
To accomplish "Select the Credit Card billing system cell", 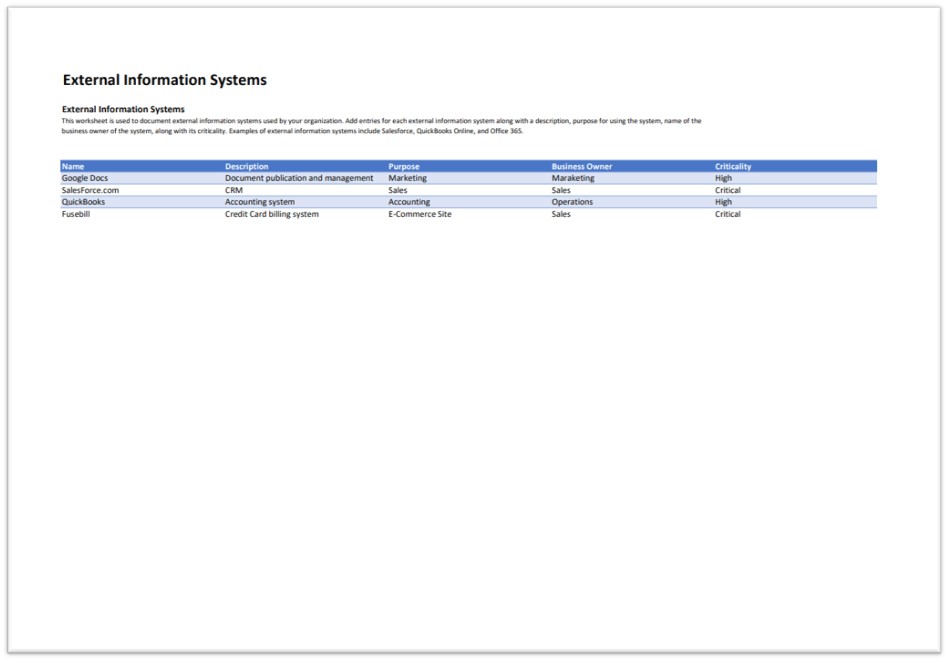I will click(x=271, y=214).
